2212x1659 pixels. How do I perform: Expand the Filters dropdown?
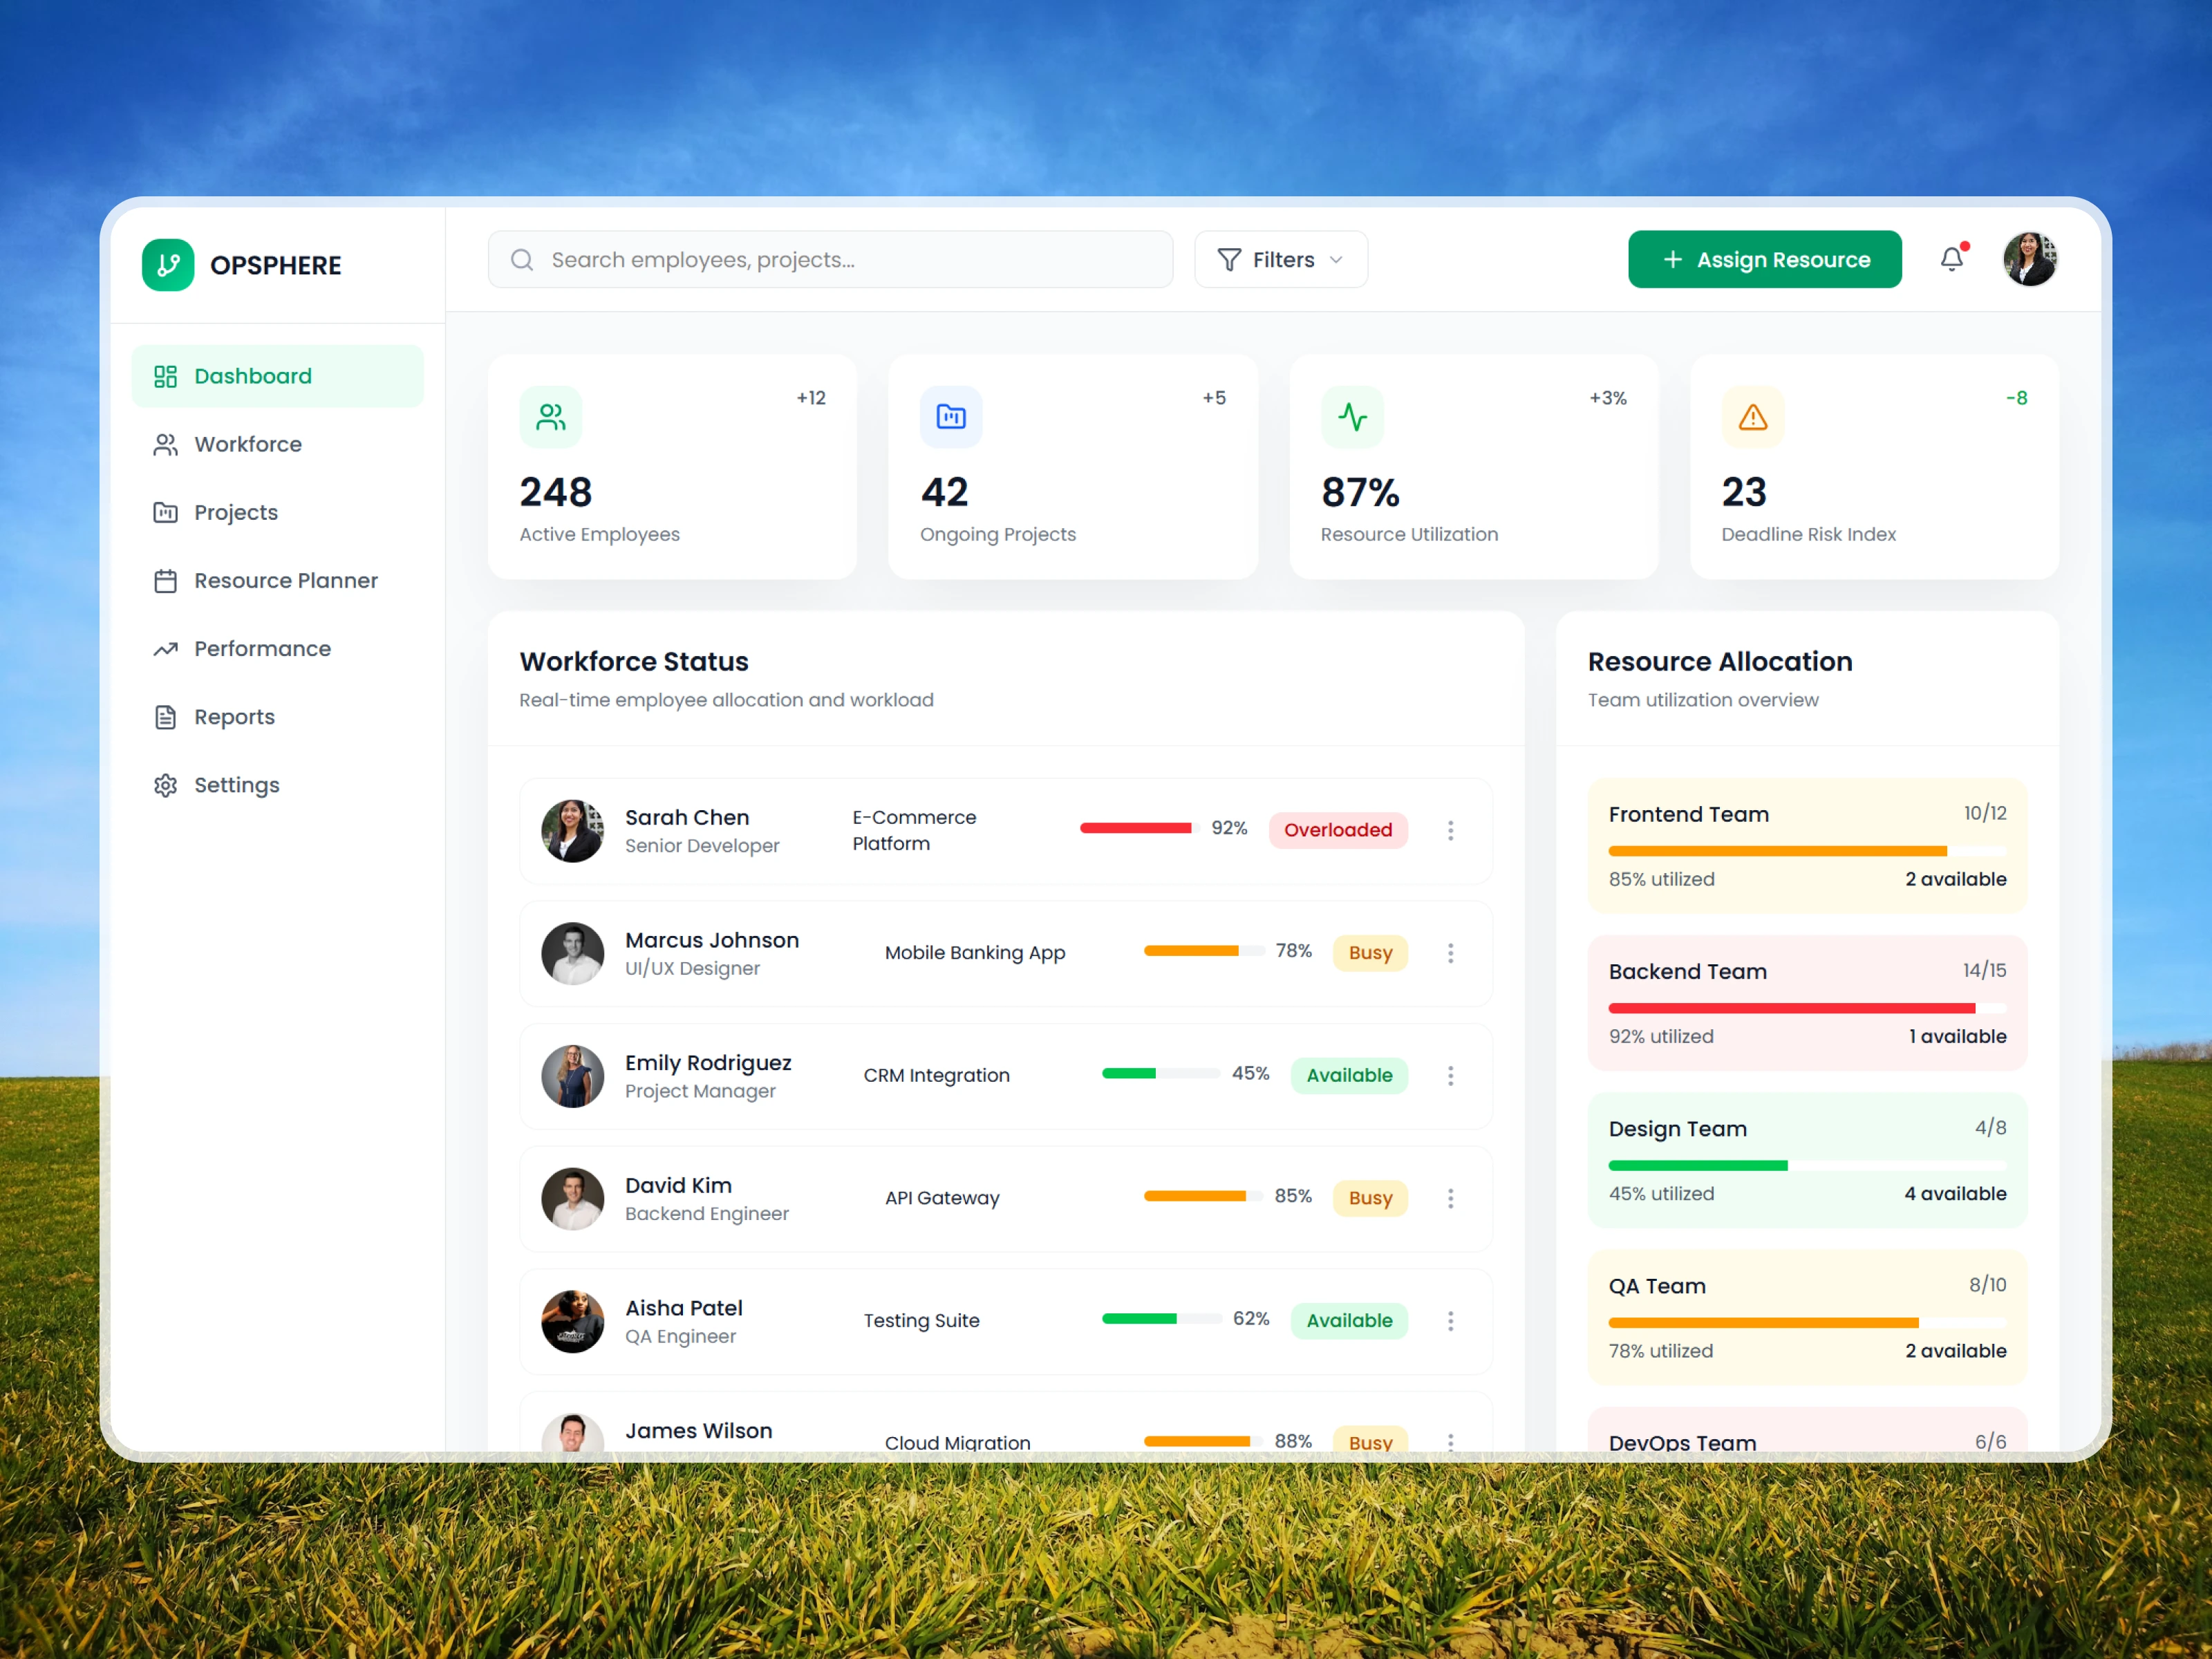point(1280,260)
